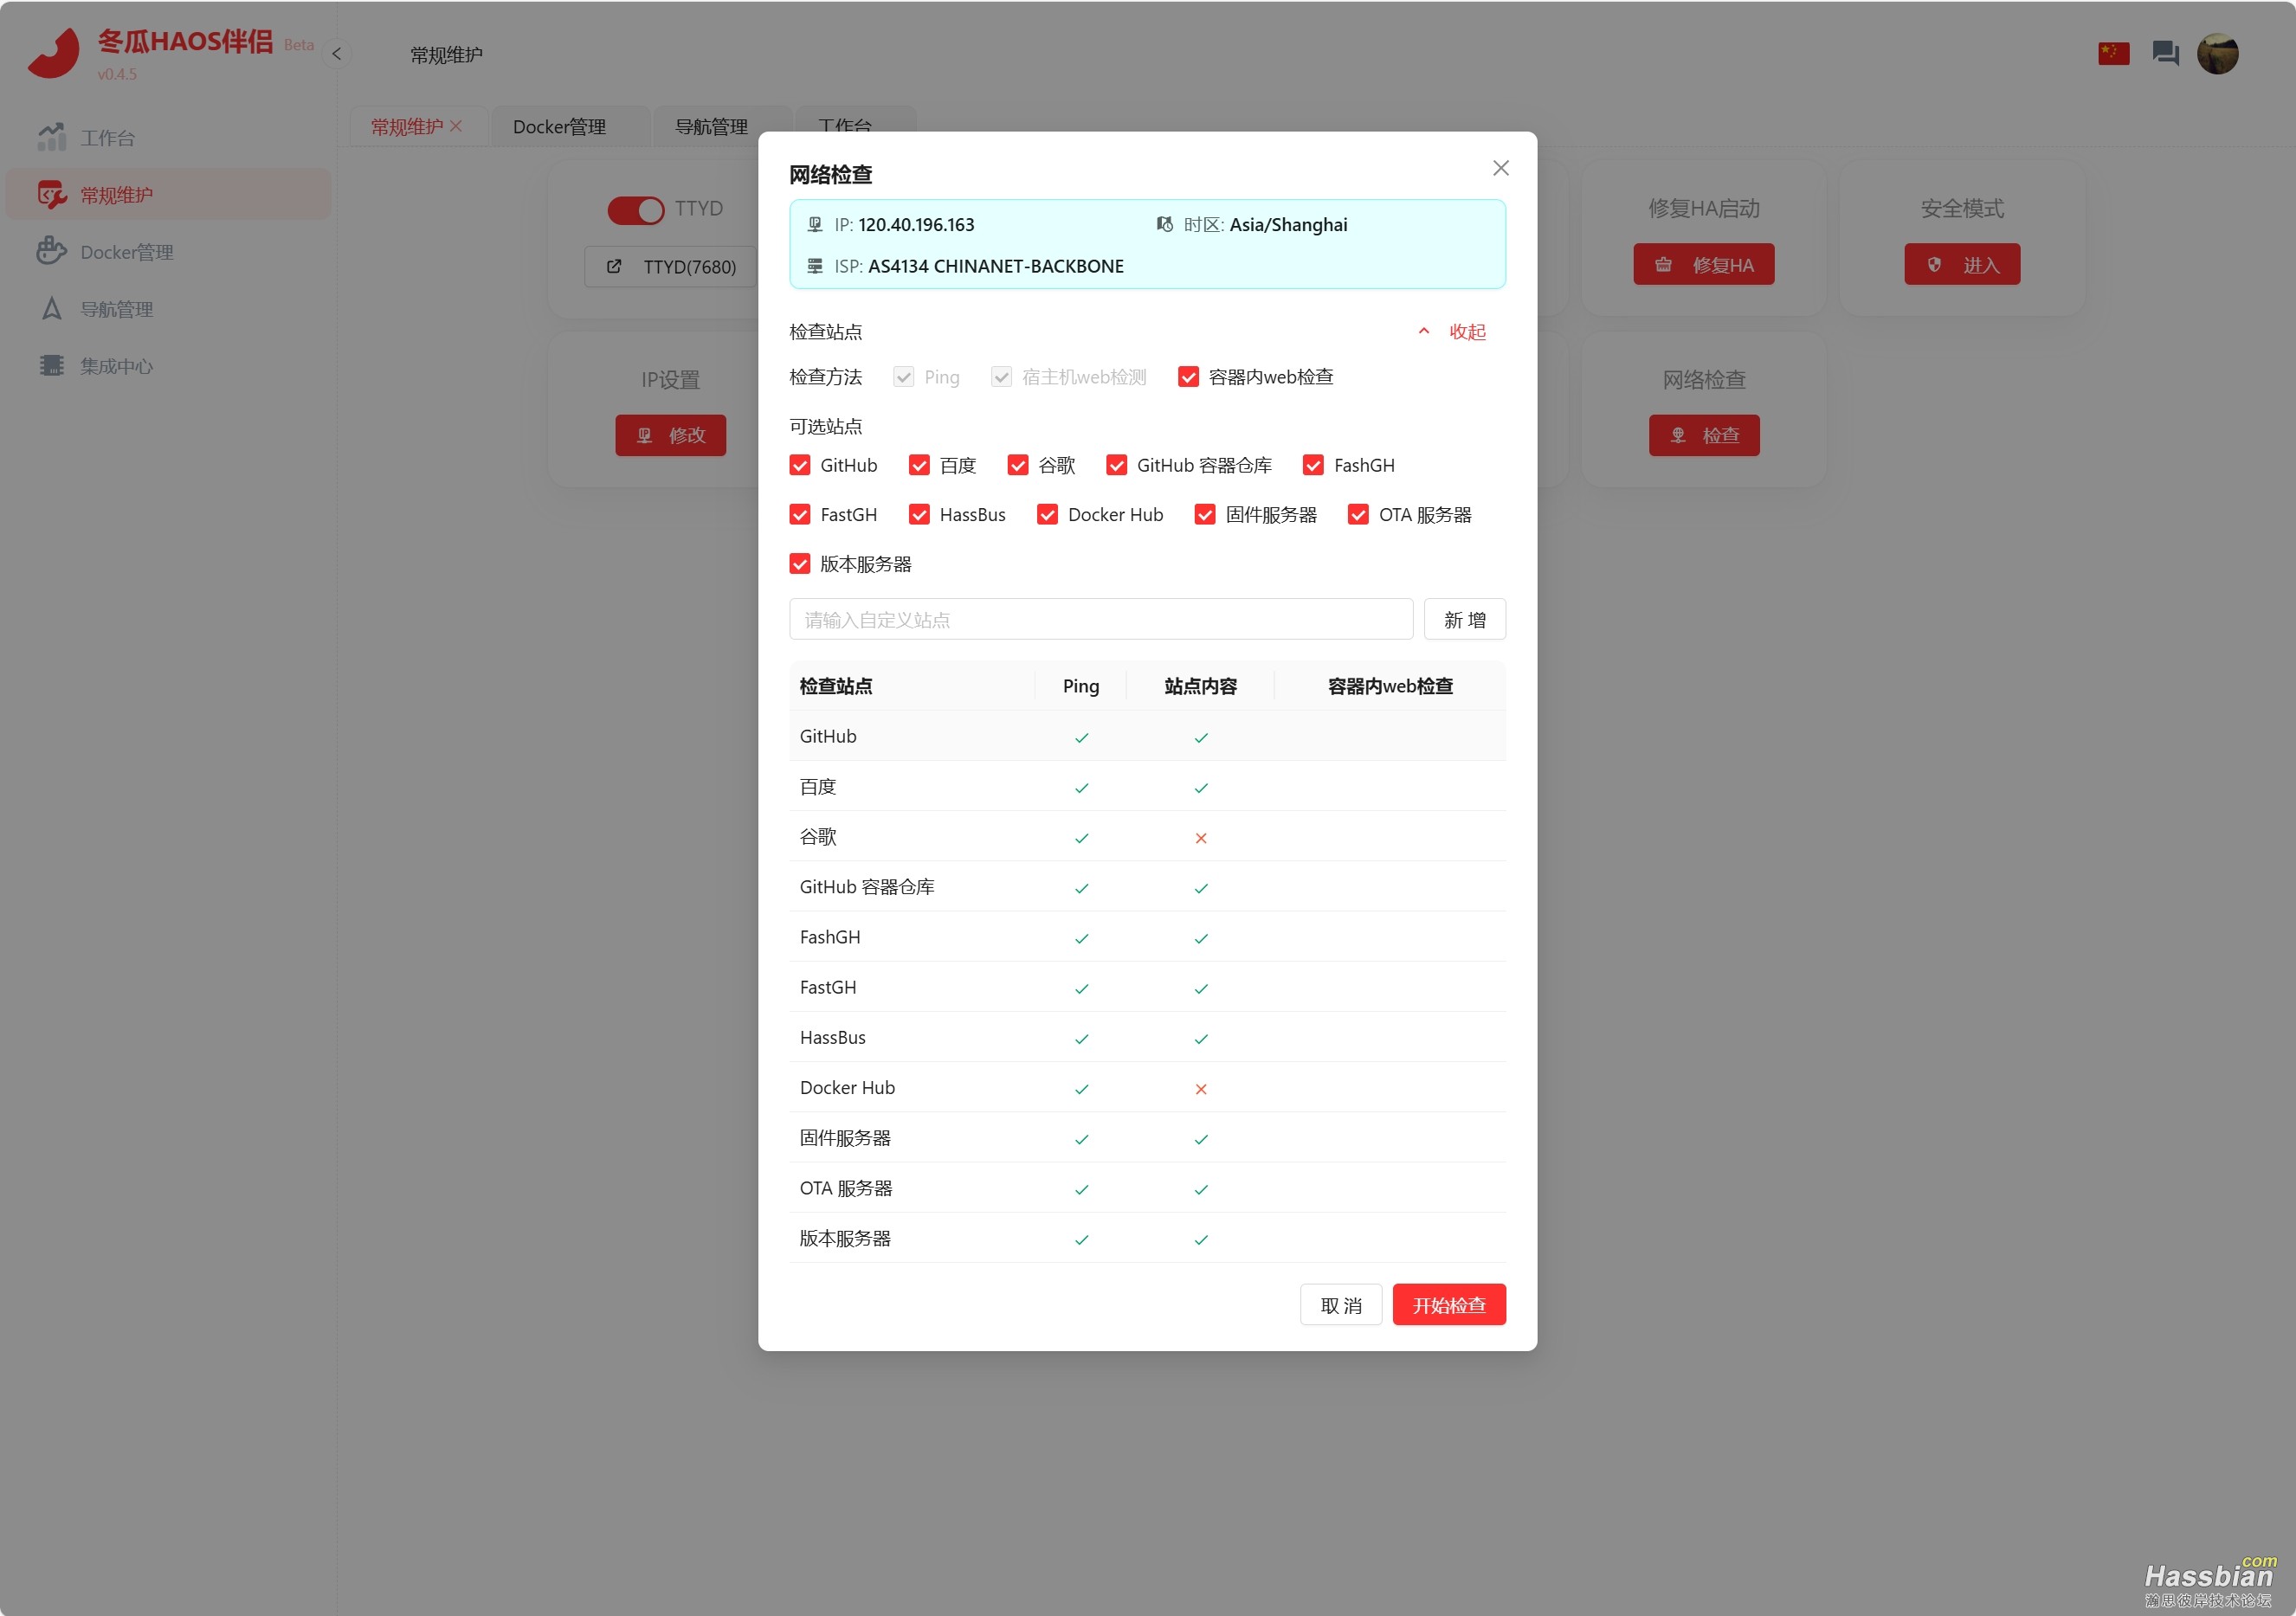Click the 容器内web检查 column header

[1390, 686]
